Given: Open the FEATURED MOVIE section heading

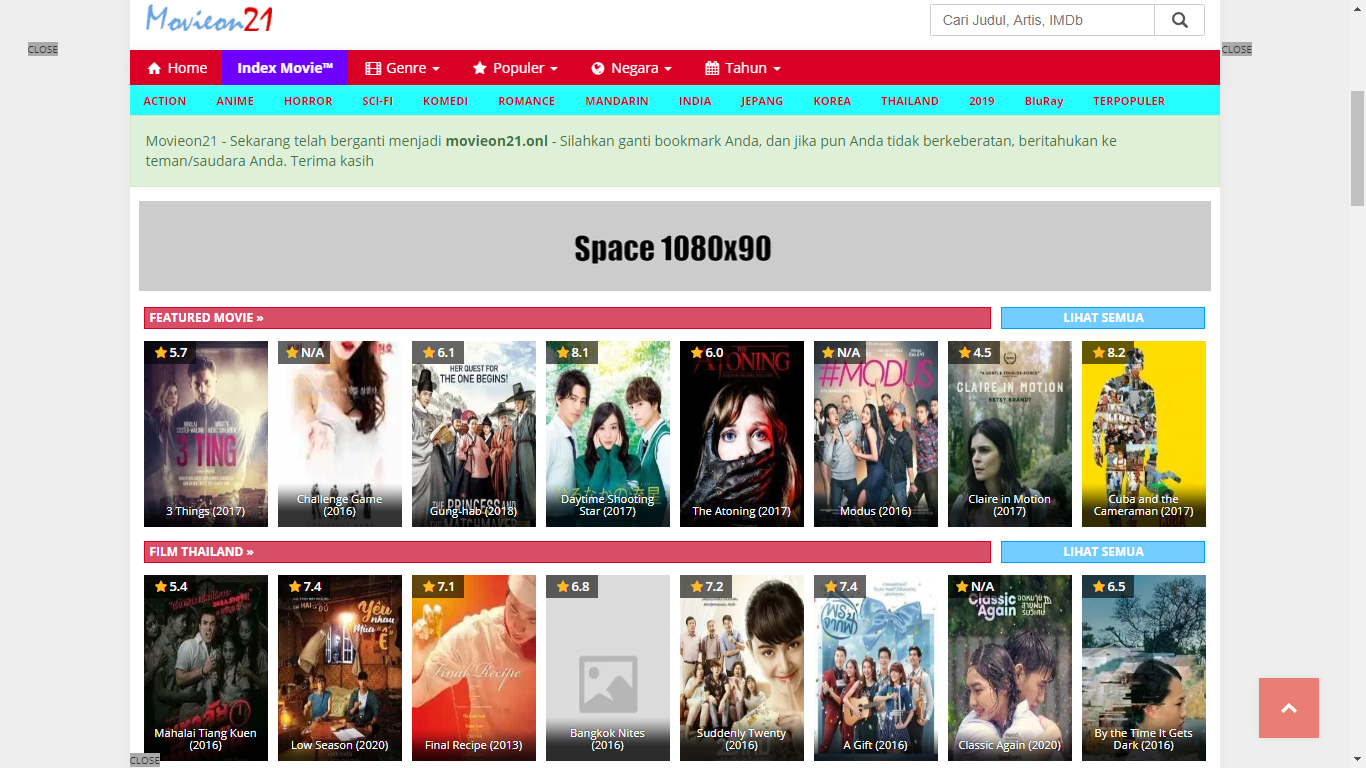Looking at the screenshot, I should (567, 318).
